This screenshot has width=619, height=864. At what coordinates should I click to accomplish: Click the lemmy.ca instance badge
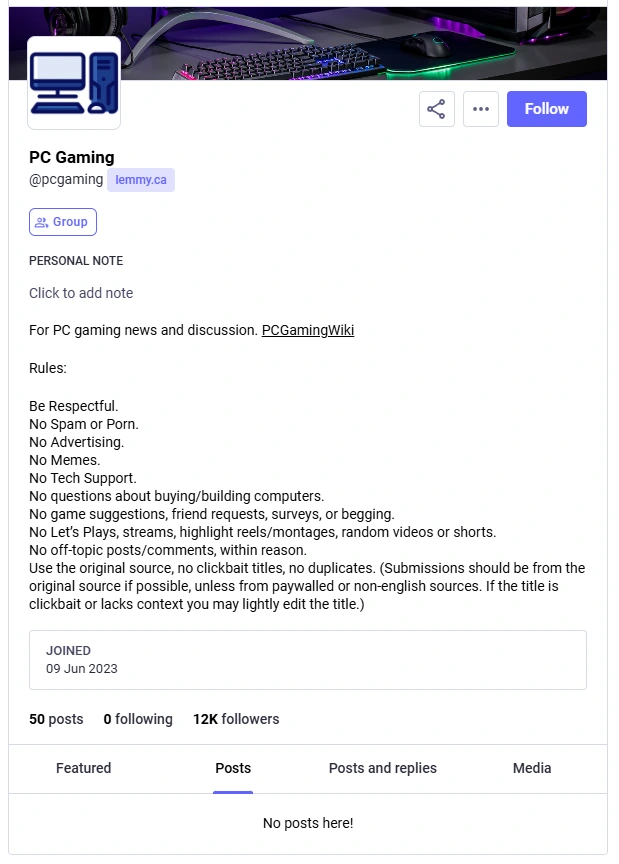coord(140,179)
